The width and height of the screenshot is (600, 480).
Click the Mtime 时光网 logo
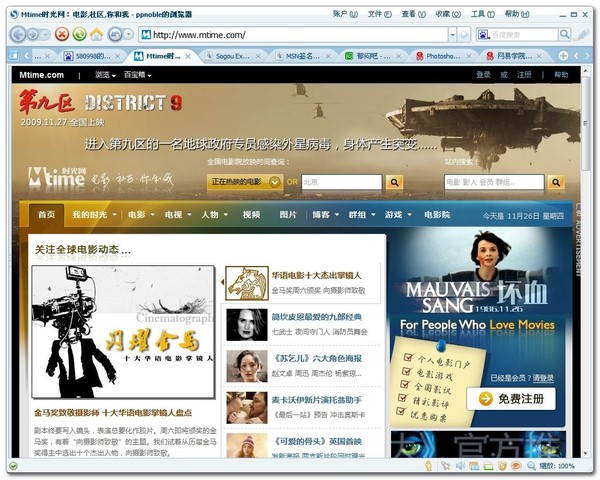57,177
